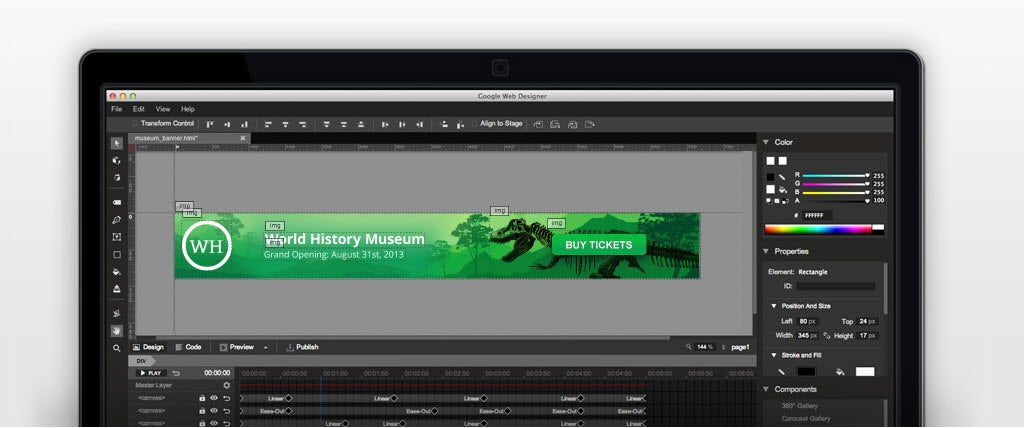Pick the 3D object rotate tool
Viewport: 1024px width, 428px height.
point(117,160)
